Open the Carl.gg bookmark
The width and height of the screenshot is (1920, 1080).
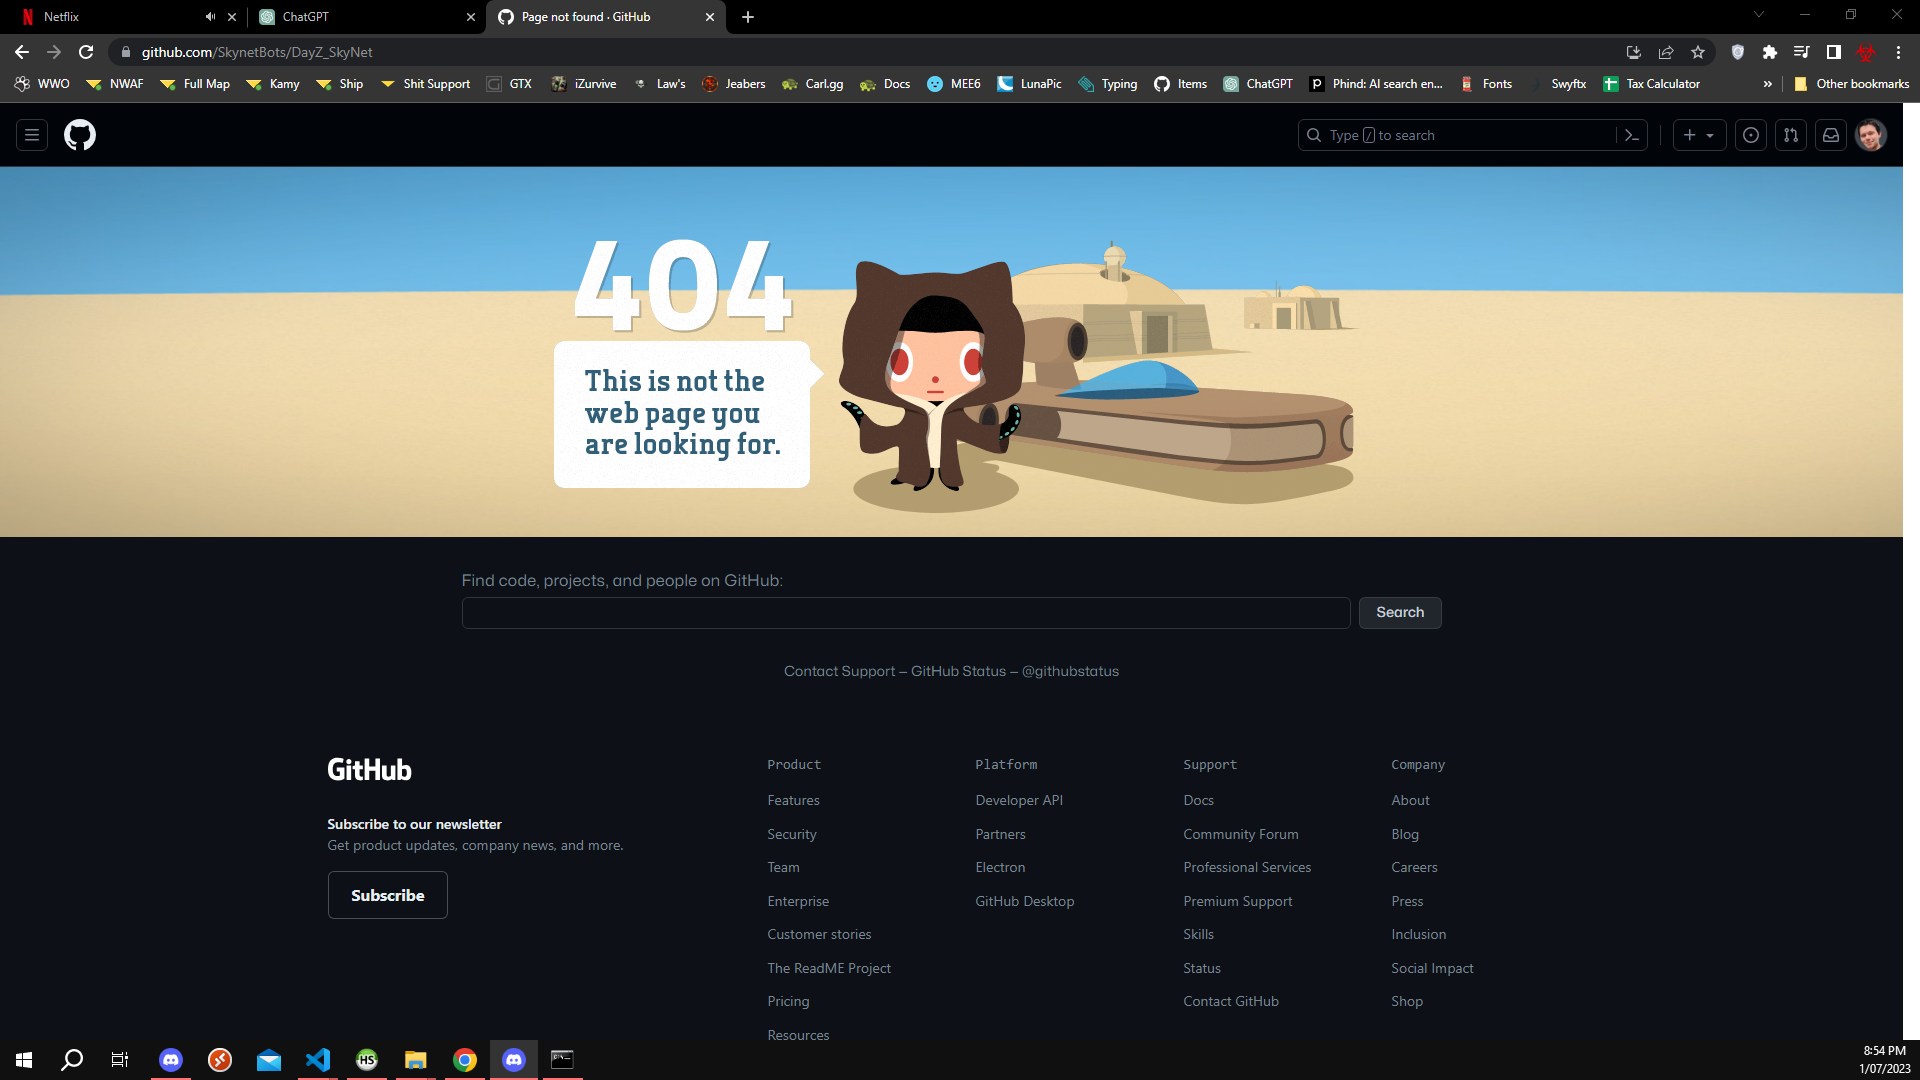[813, 84]
